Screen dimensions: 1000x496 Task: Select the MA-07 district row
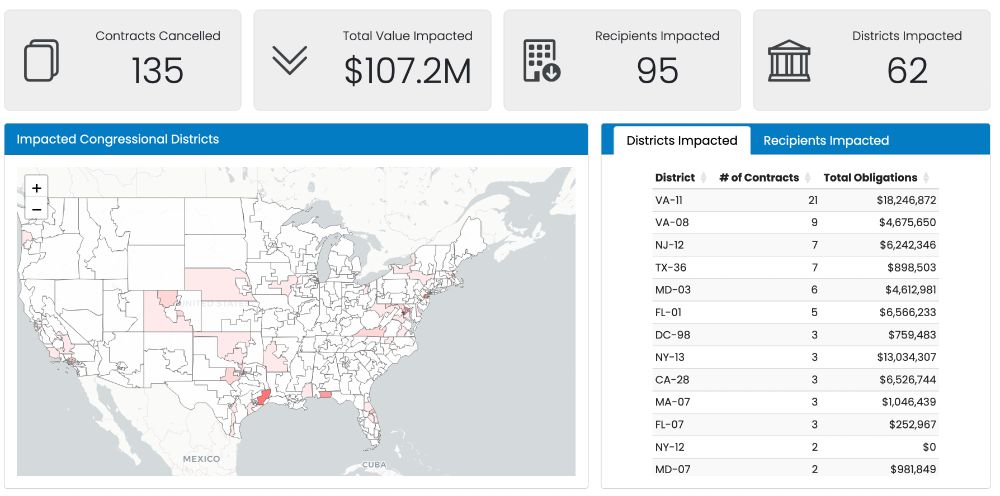coord(795,402)
